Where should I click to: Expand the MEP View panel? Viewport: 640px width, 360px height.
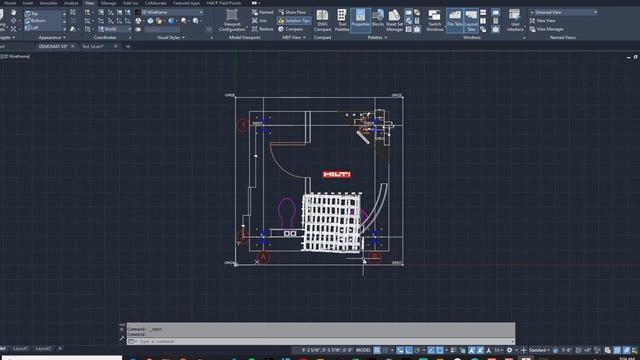pos(294,38)
